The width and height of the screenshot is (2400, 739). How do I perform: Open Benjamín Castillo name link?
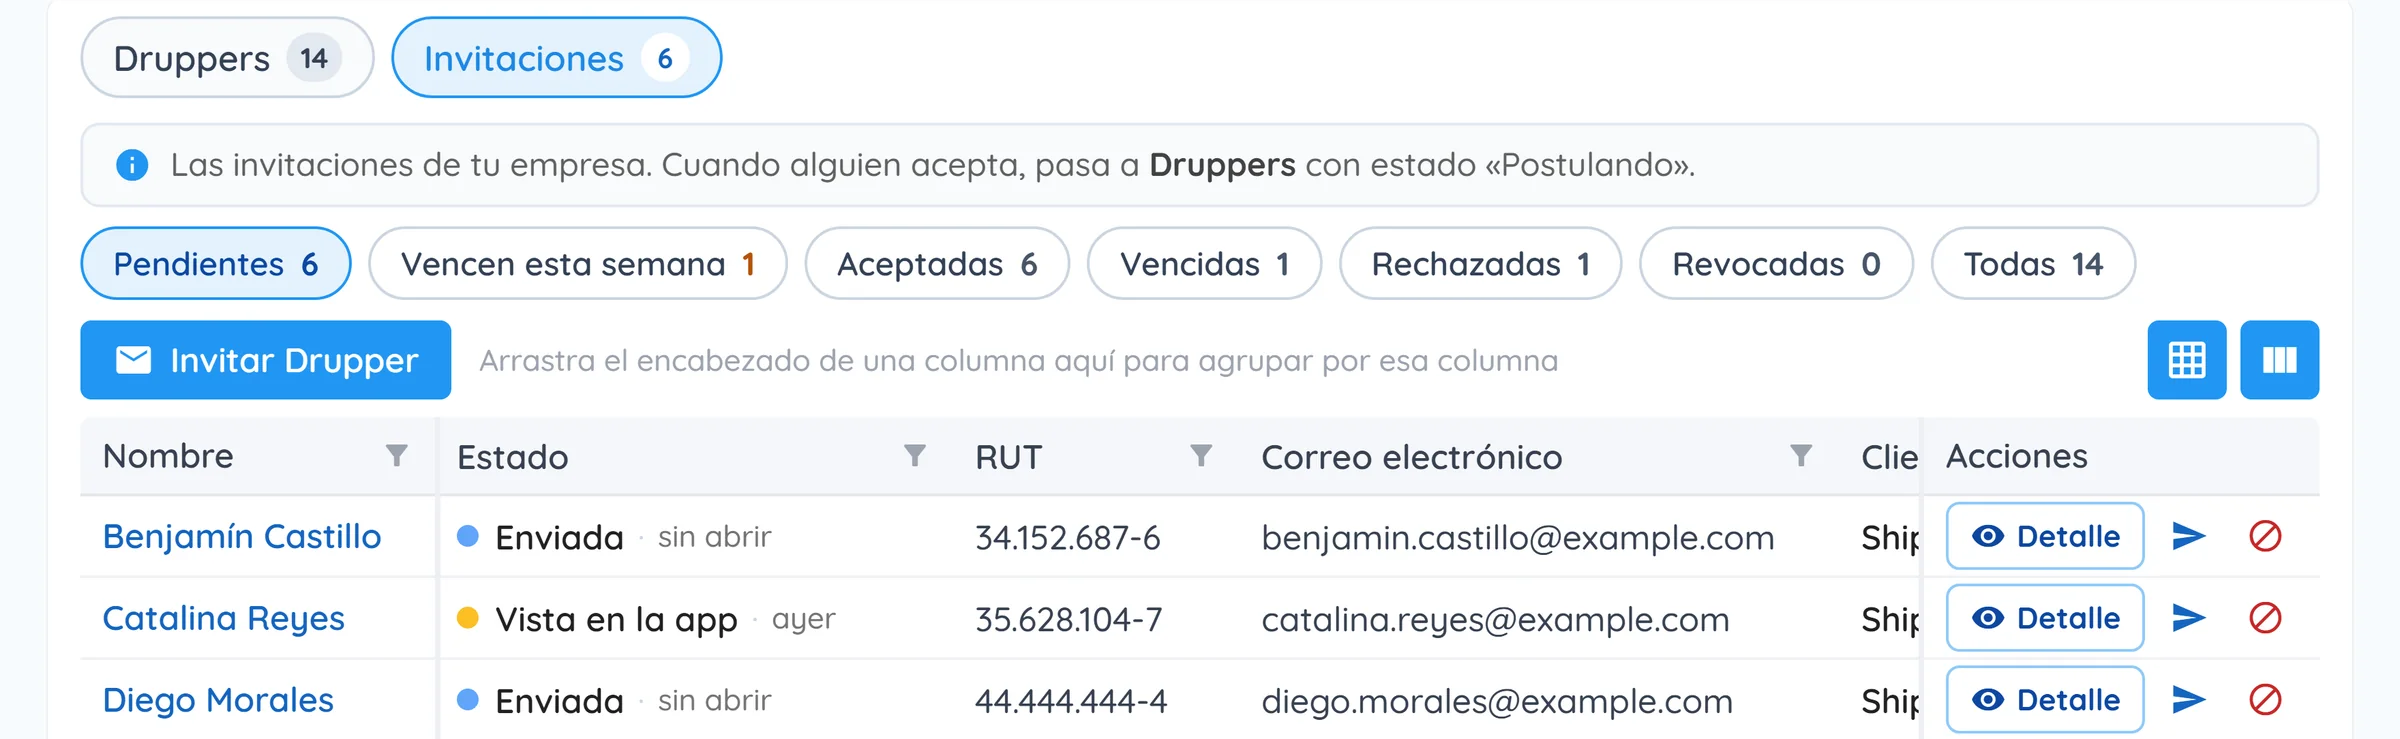pos(242,537)
